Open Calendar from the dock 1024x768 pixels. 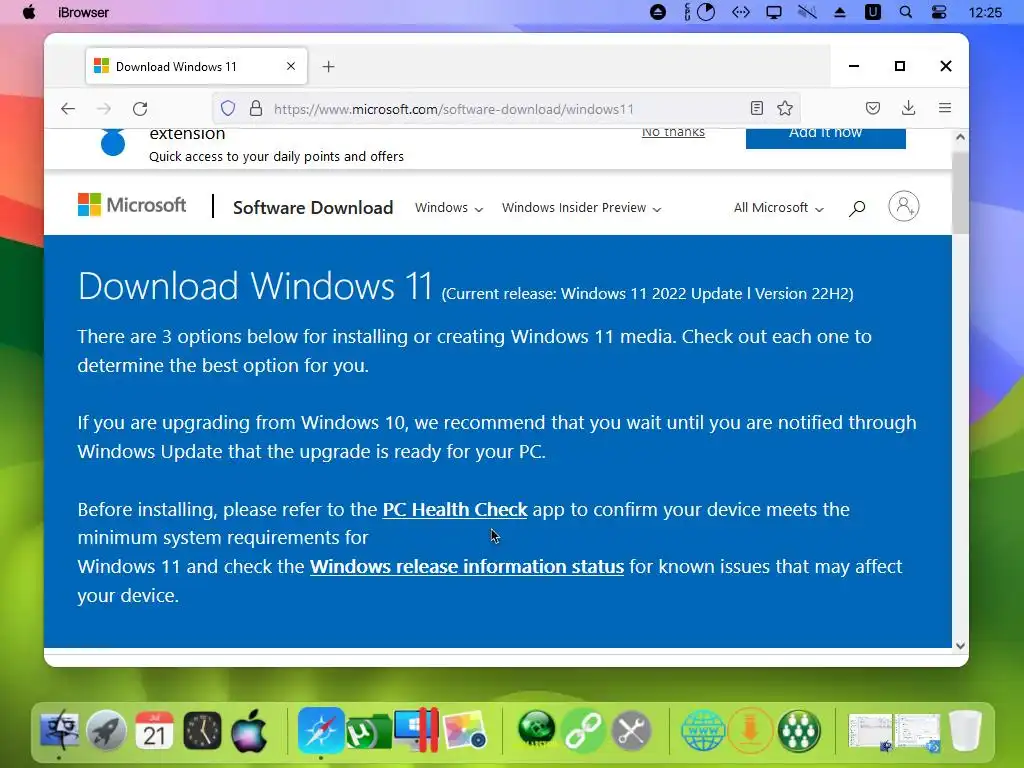point(154,730)
